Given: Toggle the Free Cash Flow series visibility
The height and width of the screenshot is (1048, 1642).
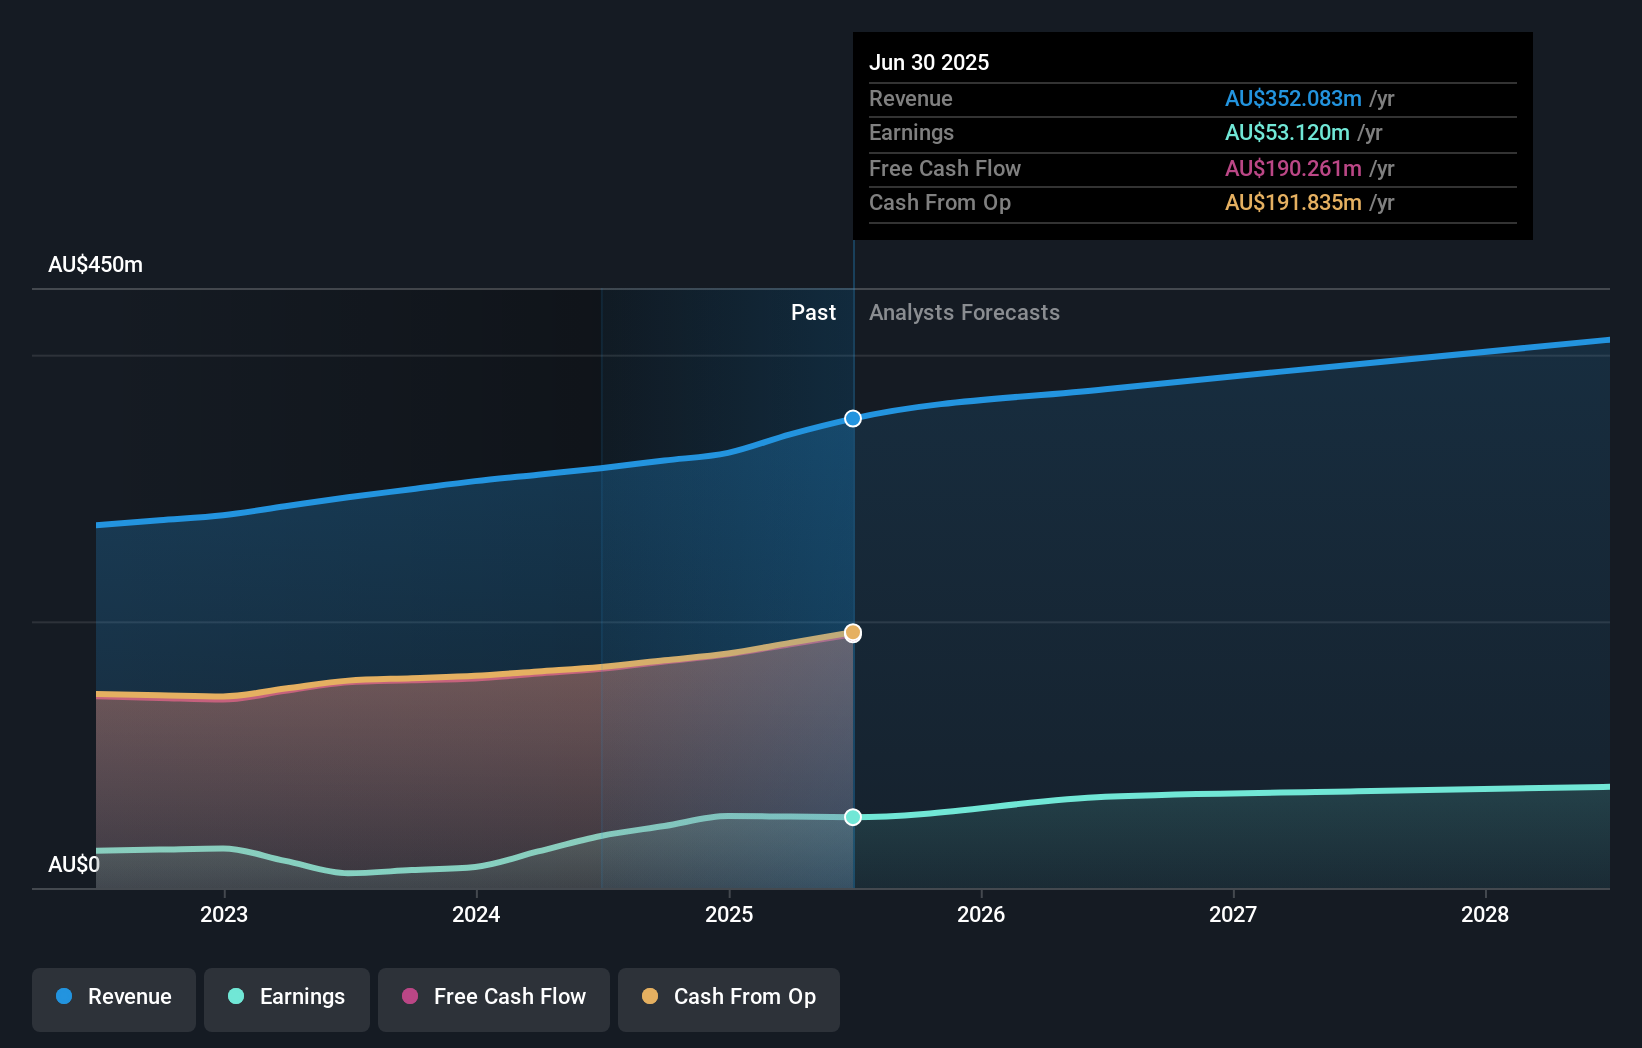Looking at the screenshot, I should click(x=493, y=999).
